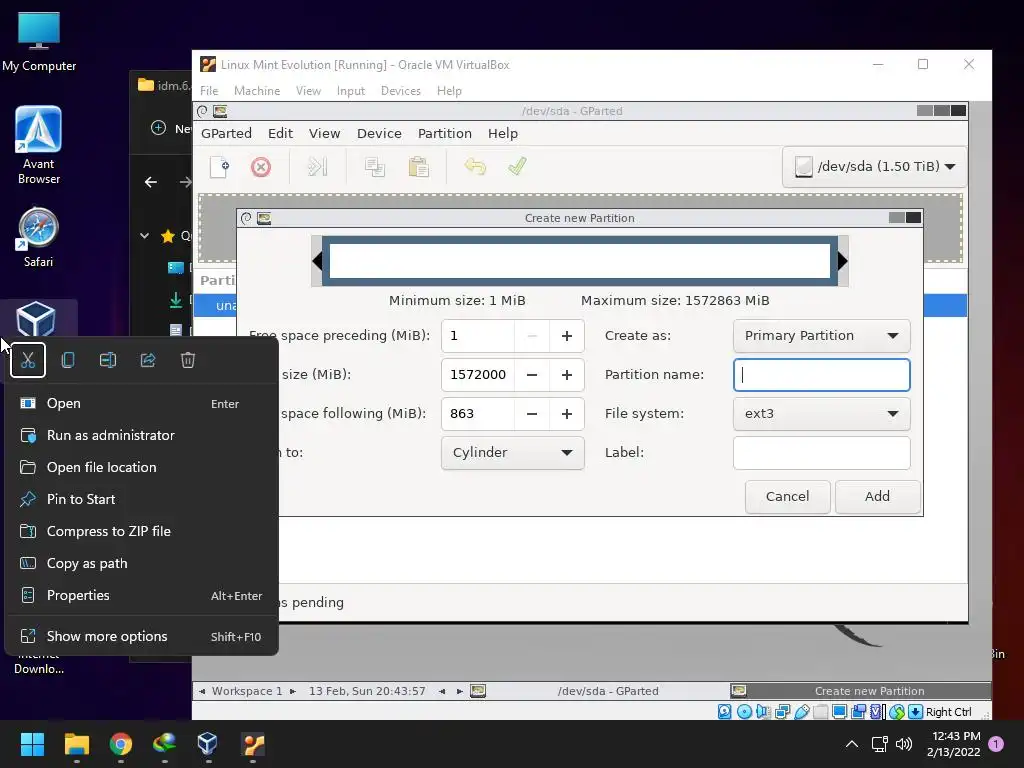Increase new size with the plus button
The height and width of the screenshot is (768, 1024).
pyautogui.click(x=567, y=375)
